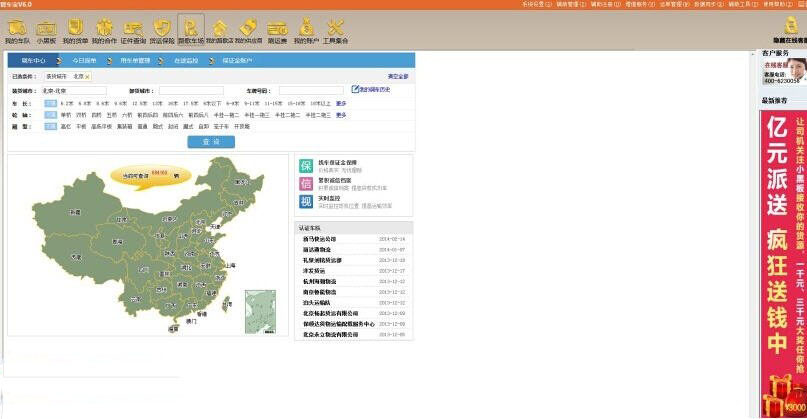Open the 小黑板 blackboard icon
The height and width of the screenshot is (419, 807).
point(46,31)
